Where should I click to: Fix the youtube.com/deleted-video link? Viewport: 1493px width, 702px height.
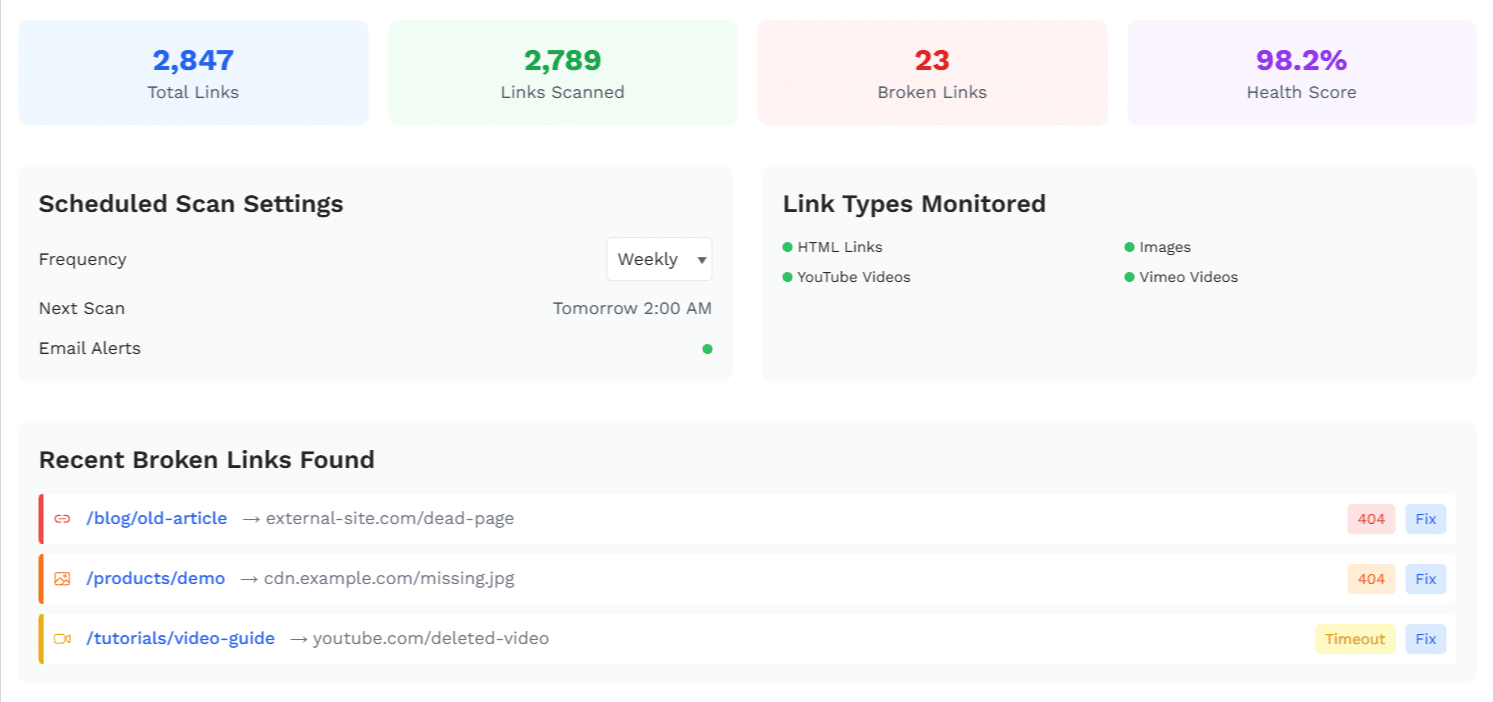point(1426,638)
